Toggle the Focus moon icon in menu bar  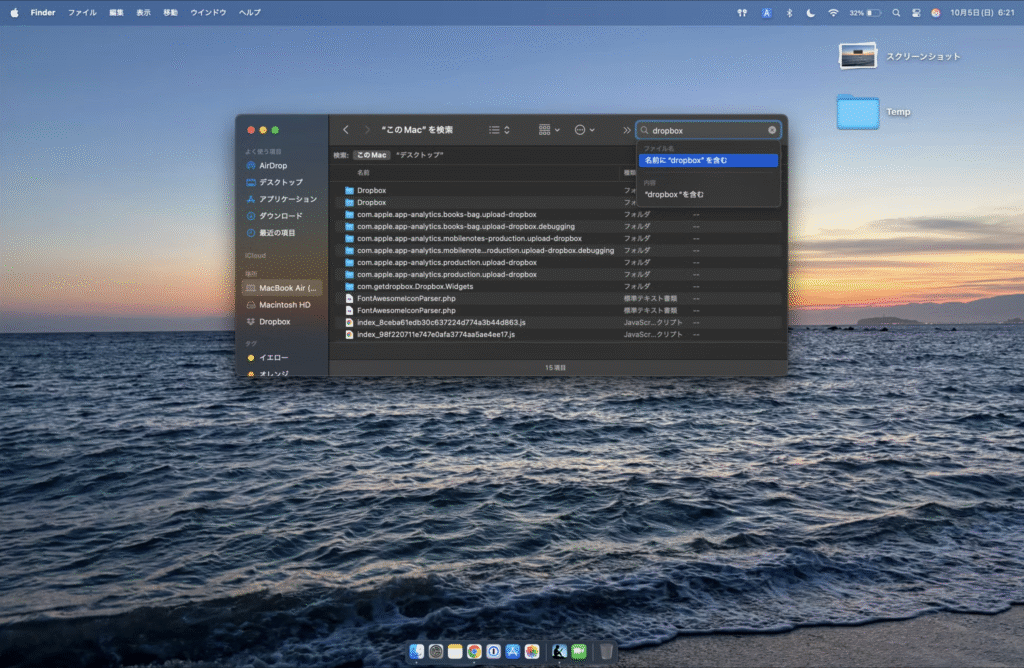(x=810, y=13)
